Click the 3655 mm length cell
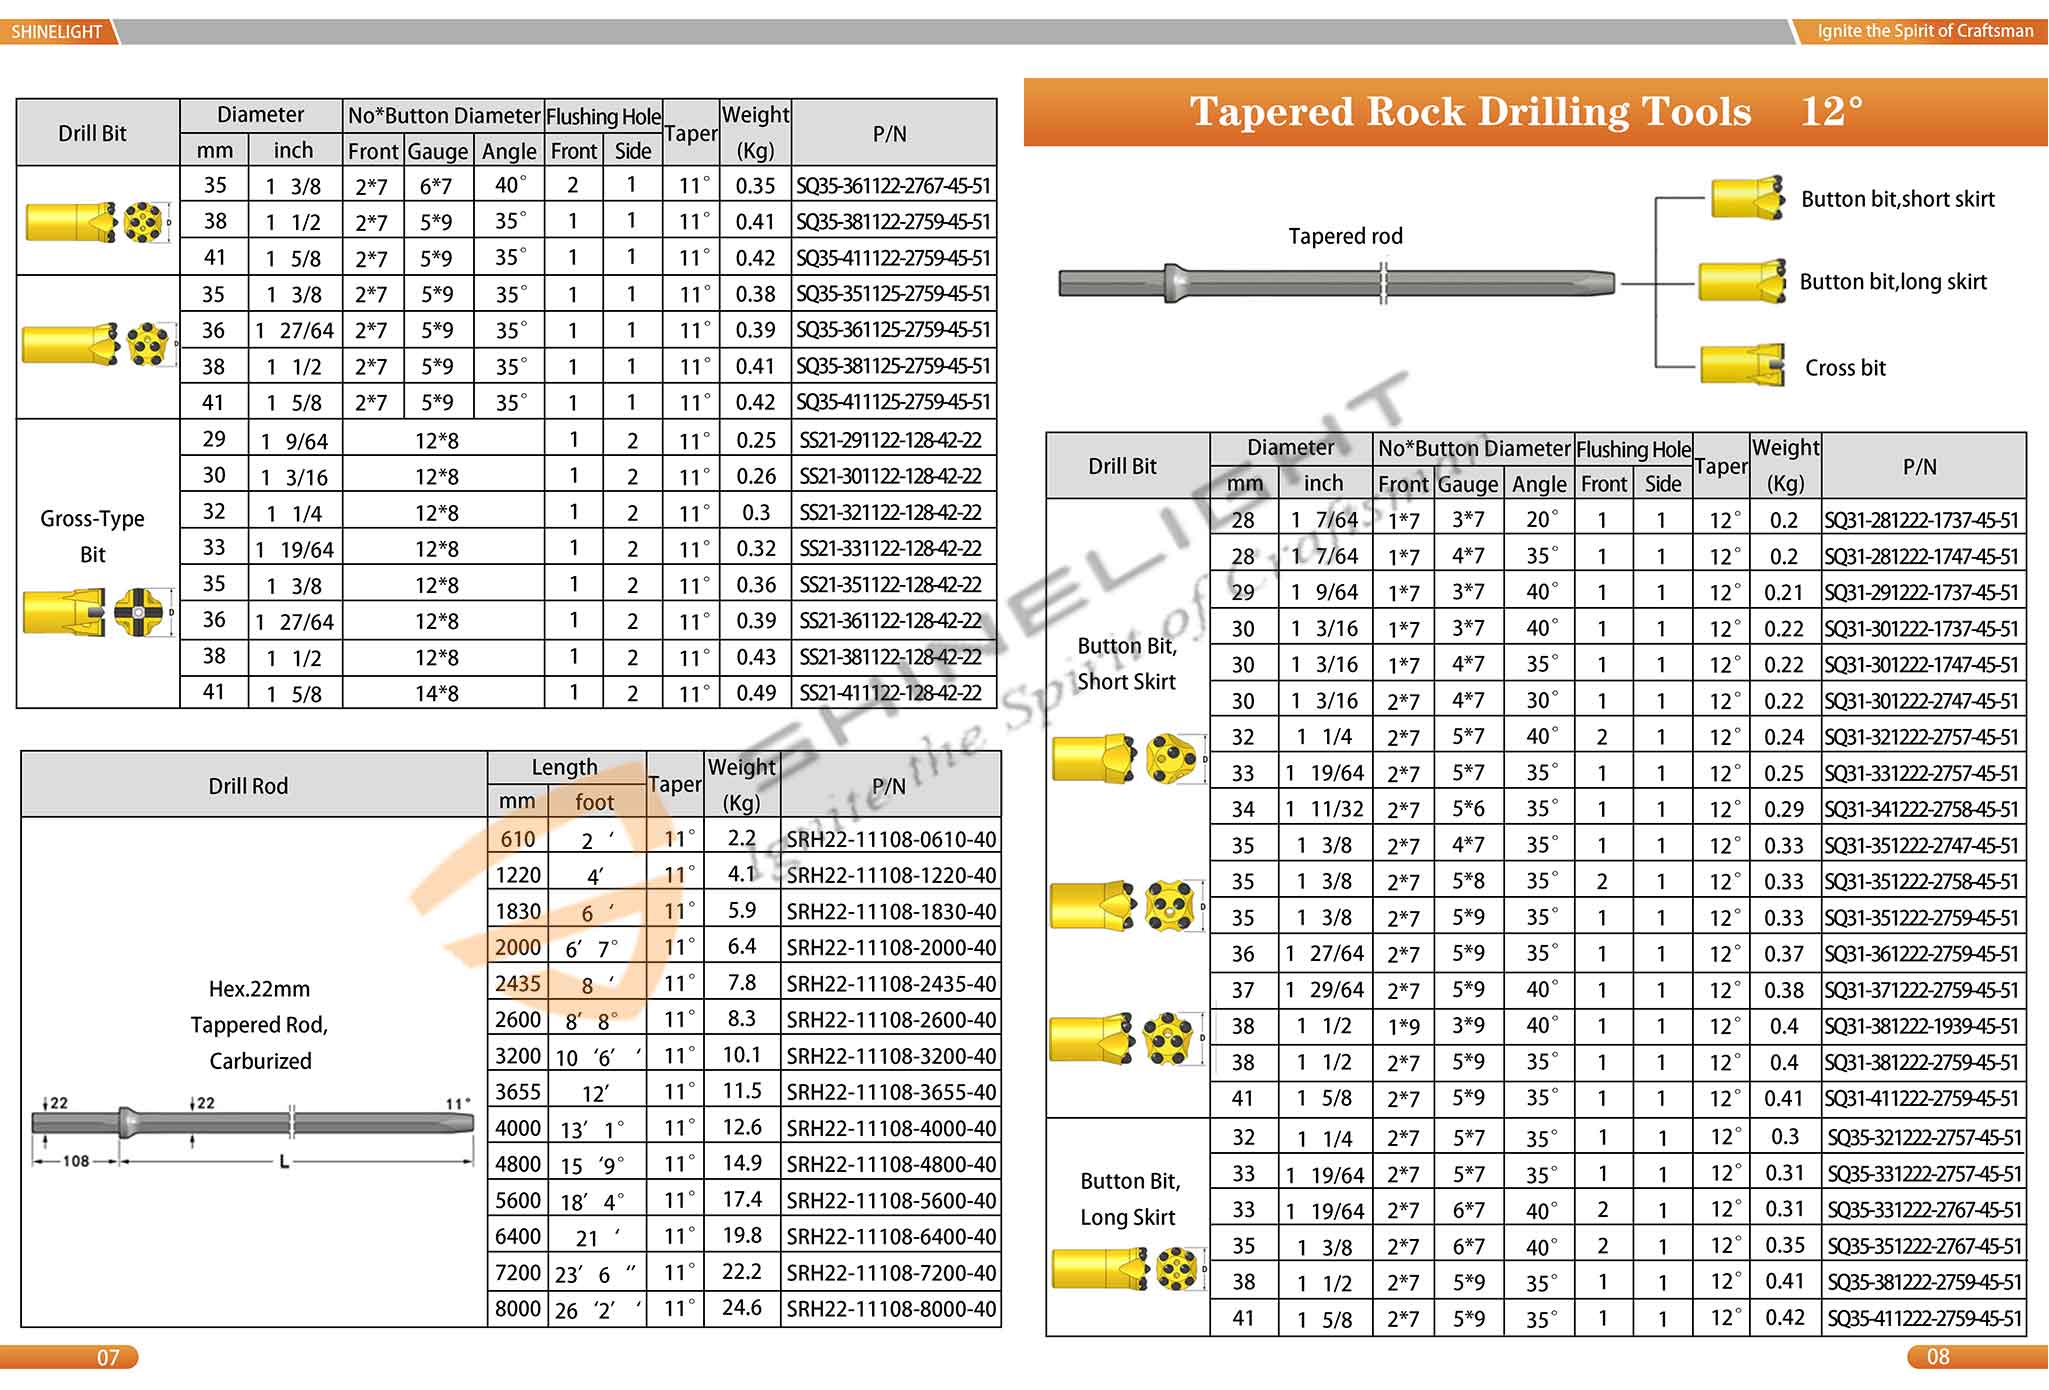Screen dimensions: 2049x1390 [518, 1092]
